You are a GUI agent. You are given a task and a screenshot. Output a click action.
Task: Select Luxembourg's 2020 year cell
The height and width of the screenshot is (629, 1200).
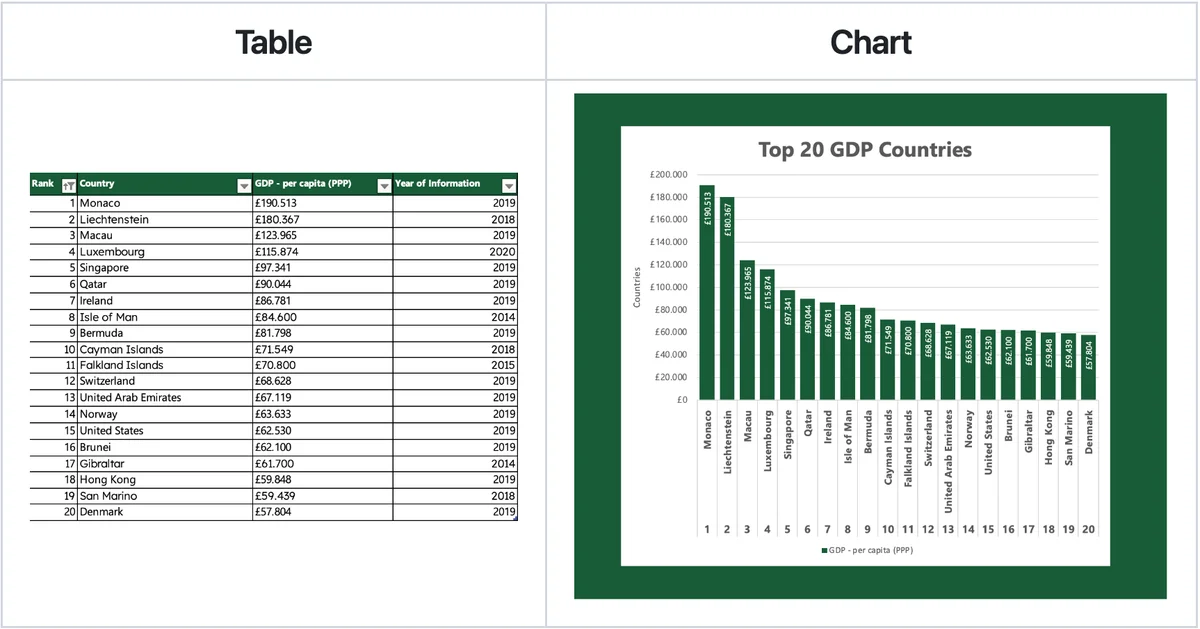[455, 251]
